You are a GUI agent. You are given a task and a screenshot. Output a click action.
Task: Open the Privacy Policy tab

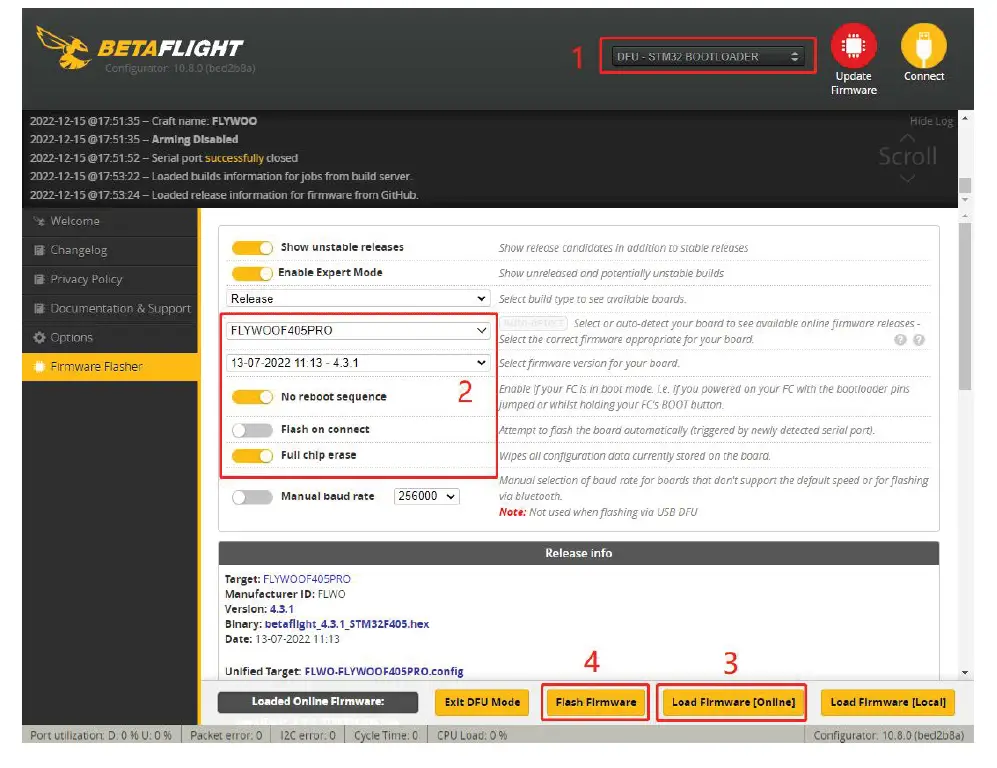click(x=110, y=280)
